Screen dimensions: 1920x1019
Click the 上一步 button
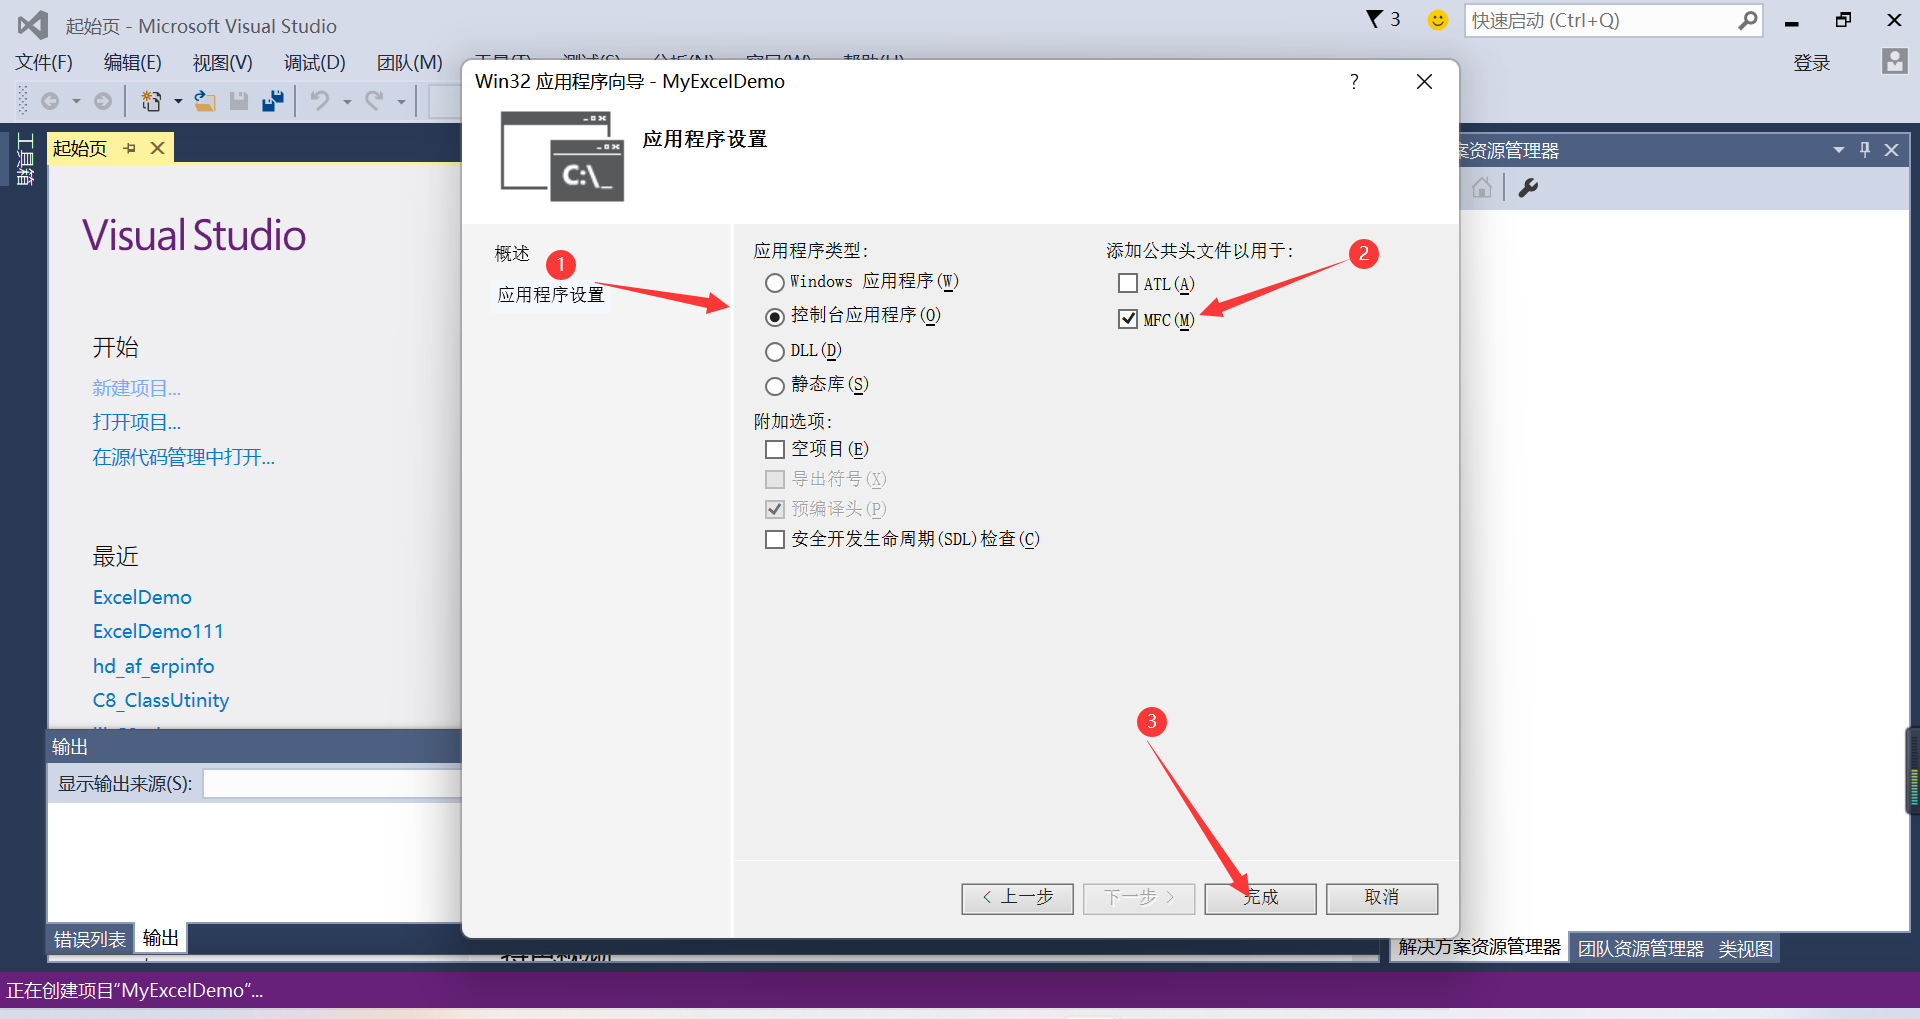(x=1017, y=898)
